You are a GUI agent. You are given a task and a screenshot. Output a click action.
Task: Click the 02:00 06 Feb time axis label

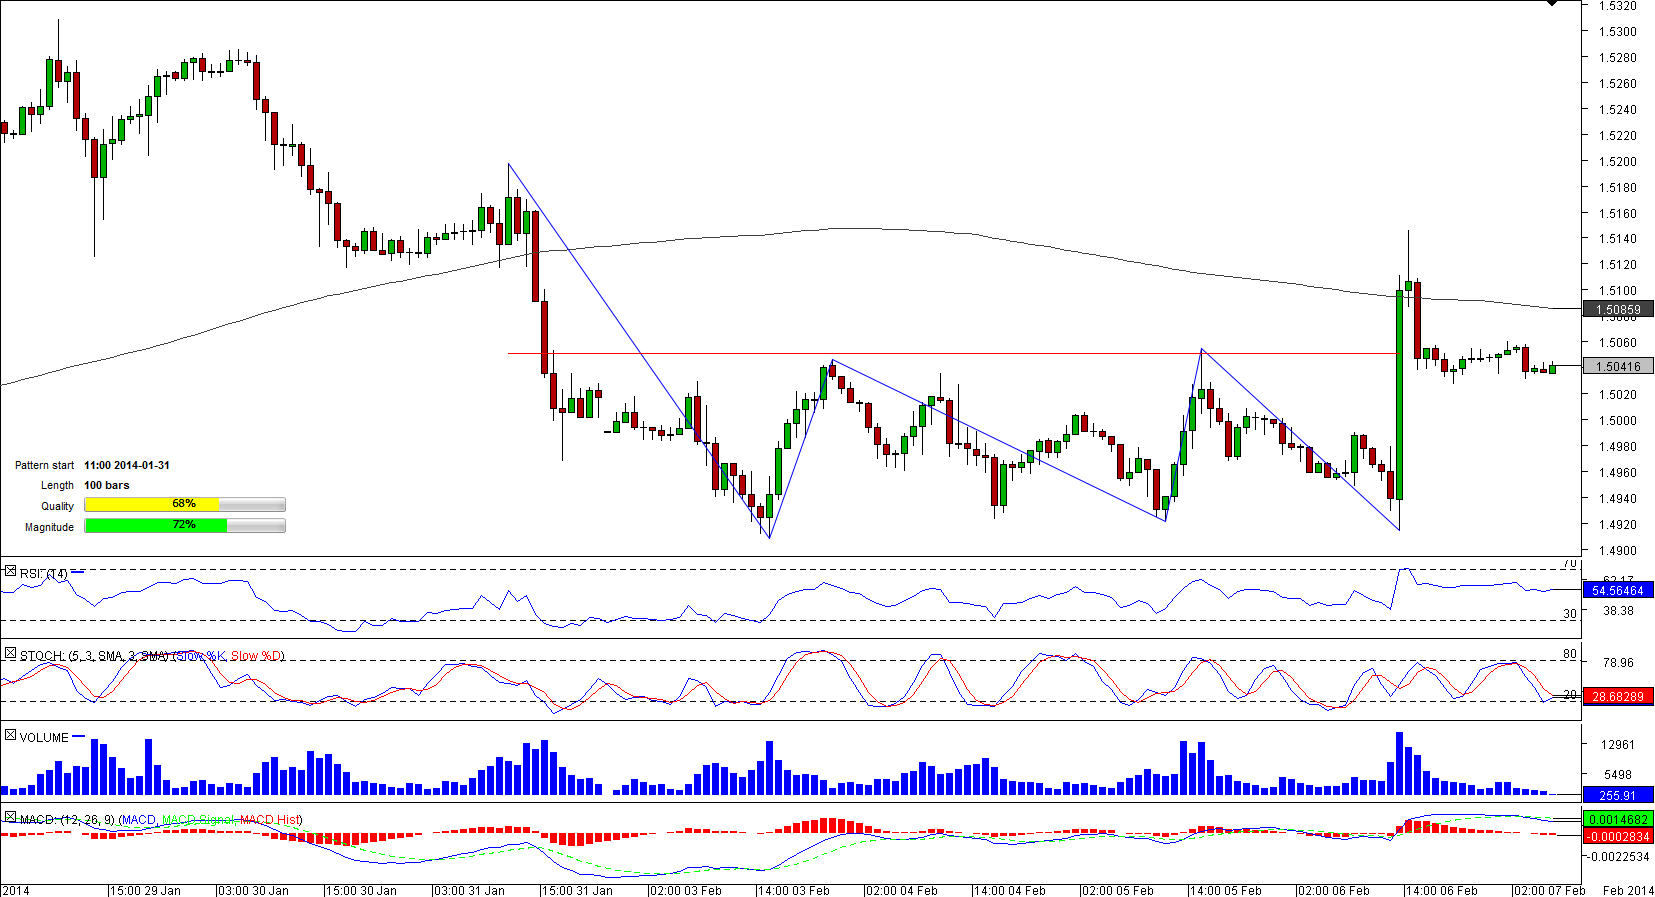pos(1334,891)
